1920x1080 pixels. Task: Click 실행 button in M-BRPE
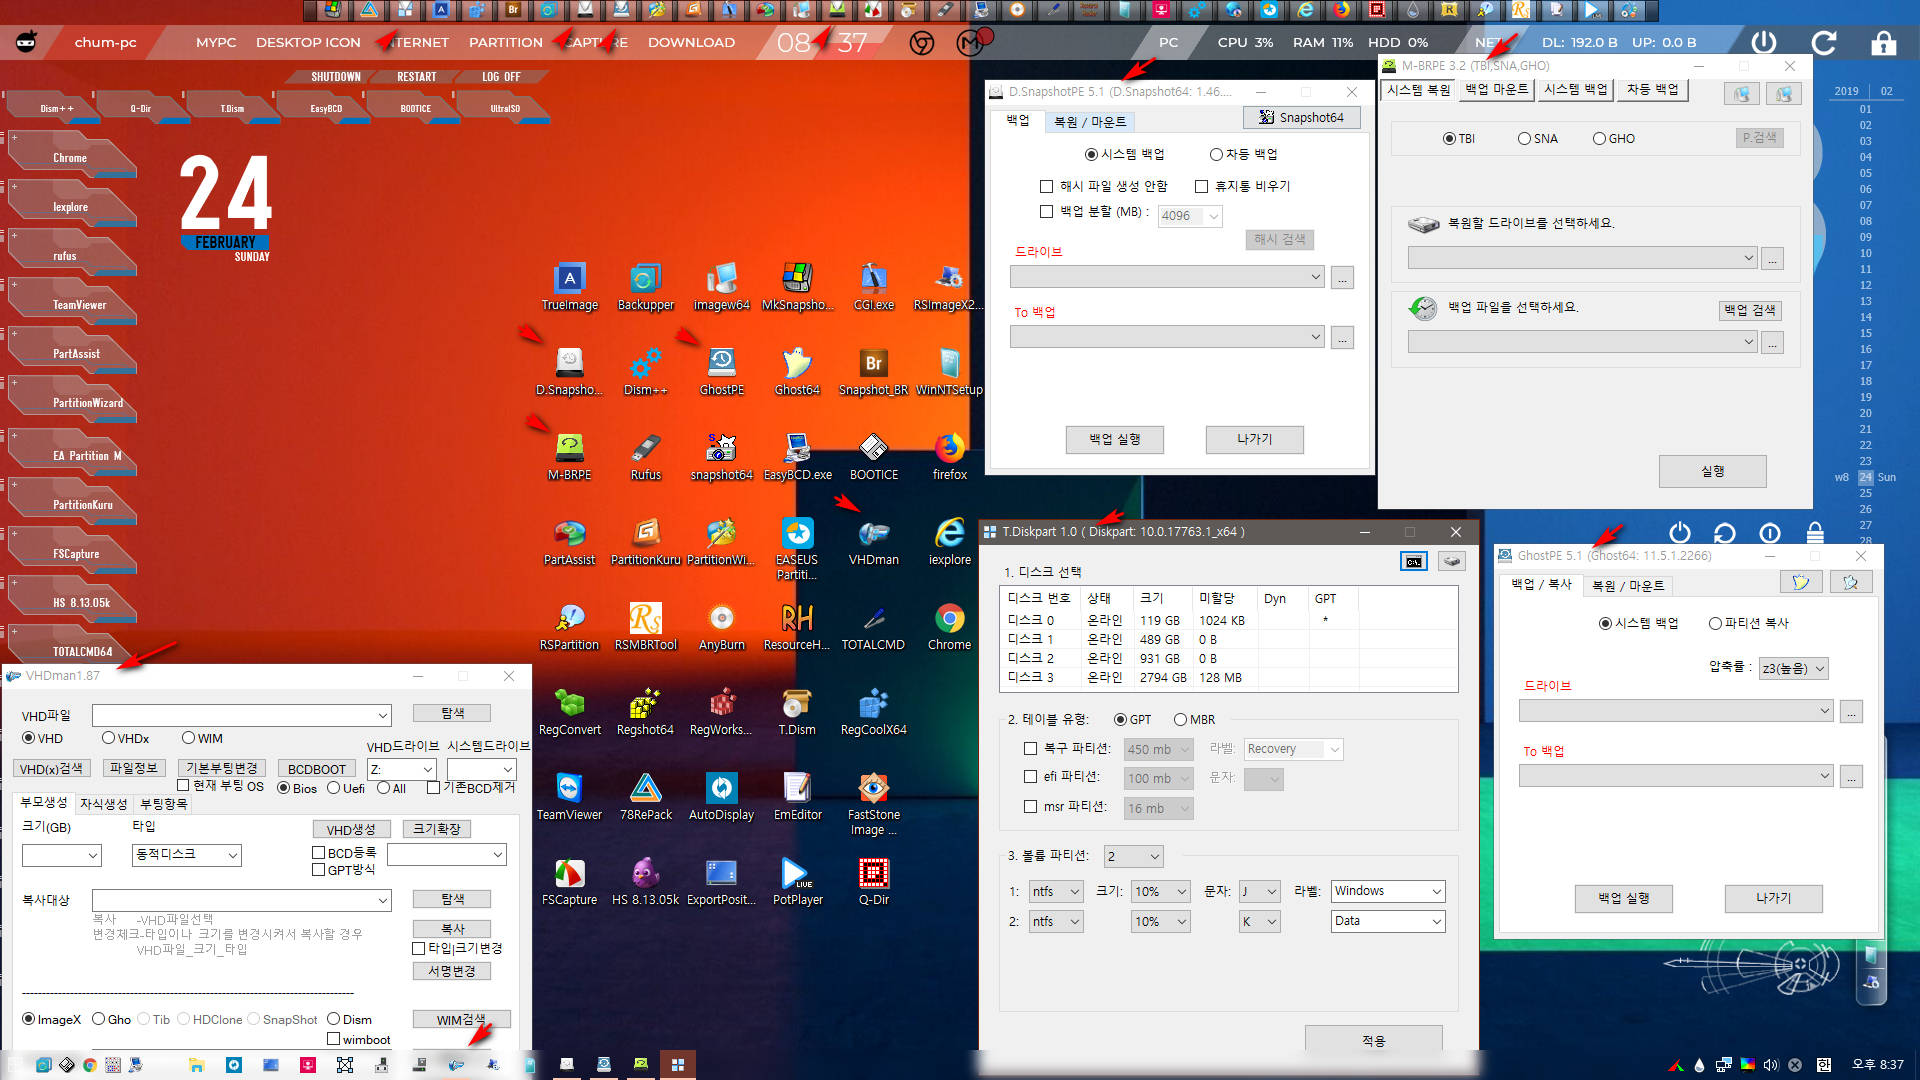[x=1712, y=471]
